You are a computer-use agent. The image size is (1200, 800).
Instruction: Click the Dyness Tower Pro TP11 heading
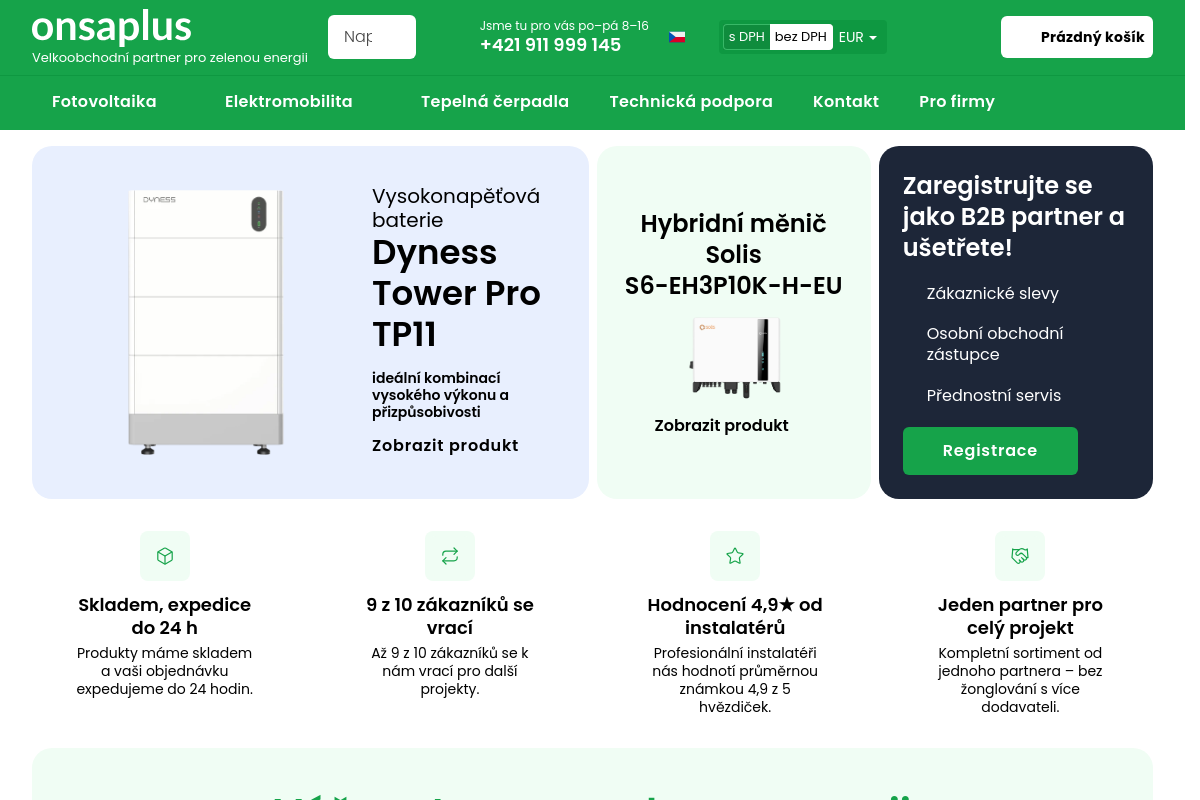(457, 293)
